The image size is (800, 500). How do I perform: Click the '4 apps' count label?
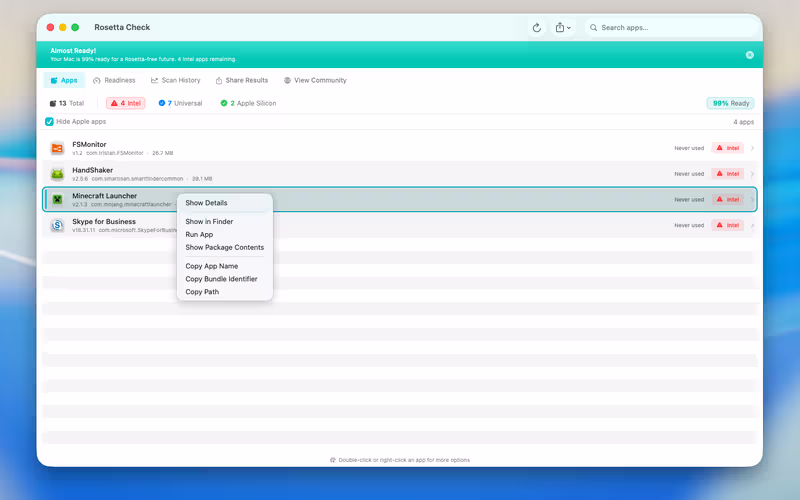[x=743, y=122]
